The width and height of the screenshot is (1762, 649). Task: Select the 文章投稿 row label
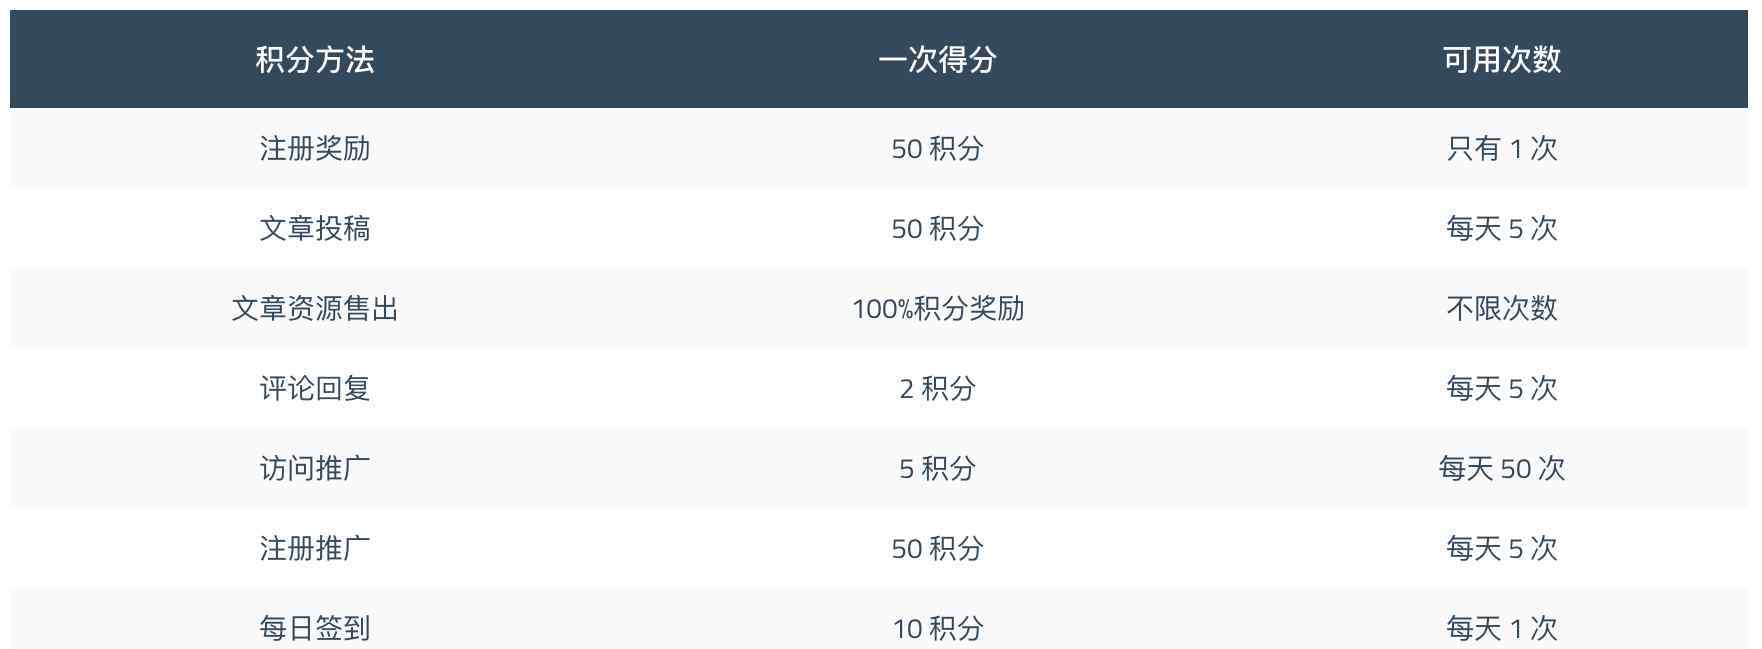(315, 229)
